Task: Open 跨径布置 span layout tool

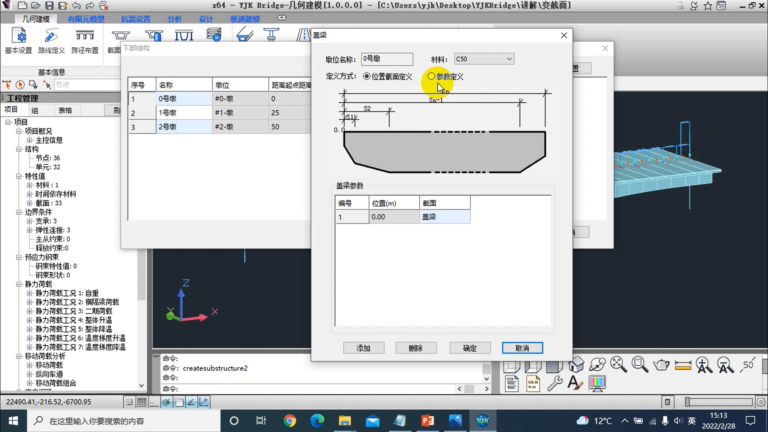Action: click(x=85, y=41)
